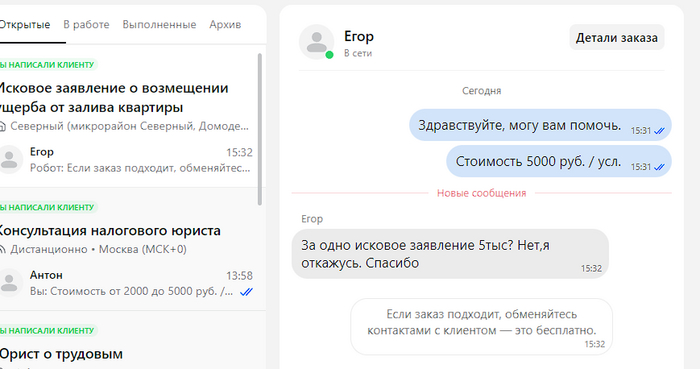Click preview 'Робот: Если заказ подходит, обменяйтес...'
This screenshot has width=700, height=369.
click(x=140, y=168)
